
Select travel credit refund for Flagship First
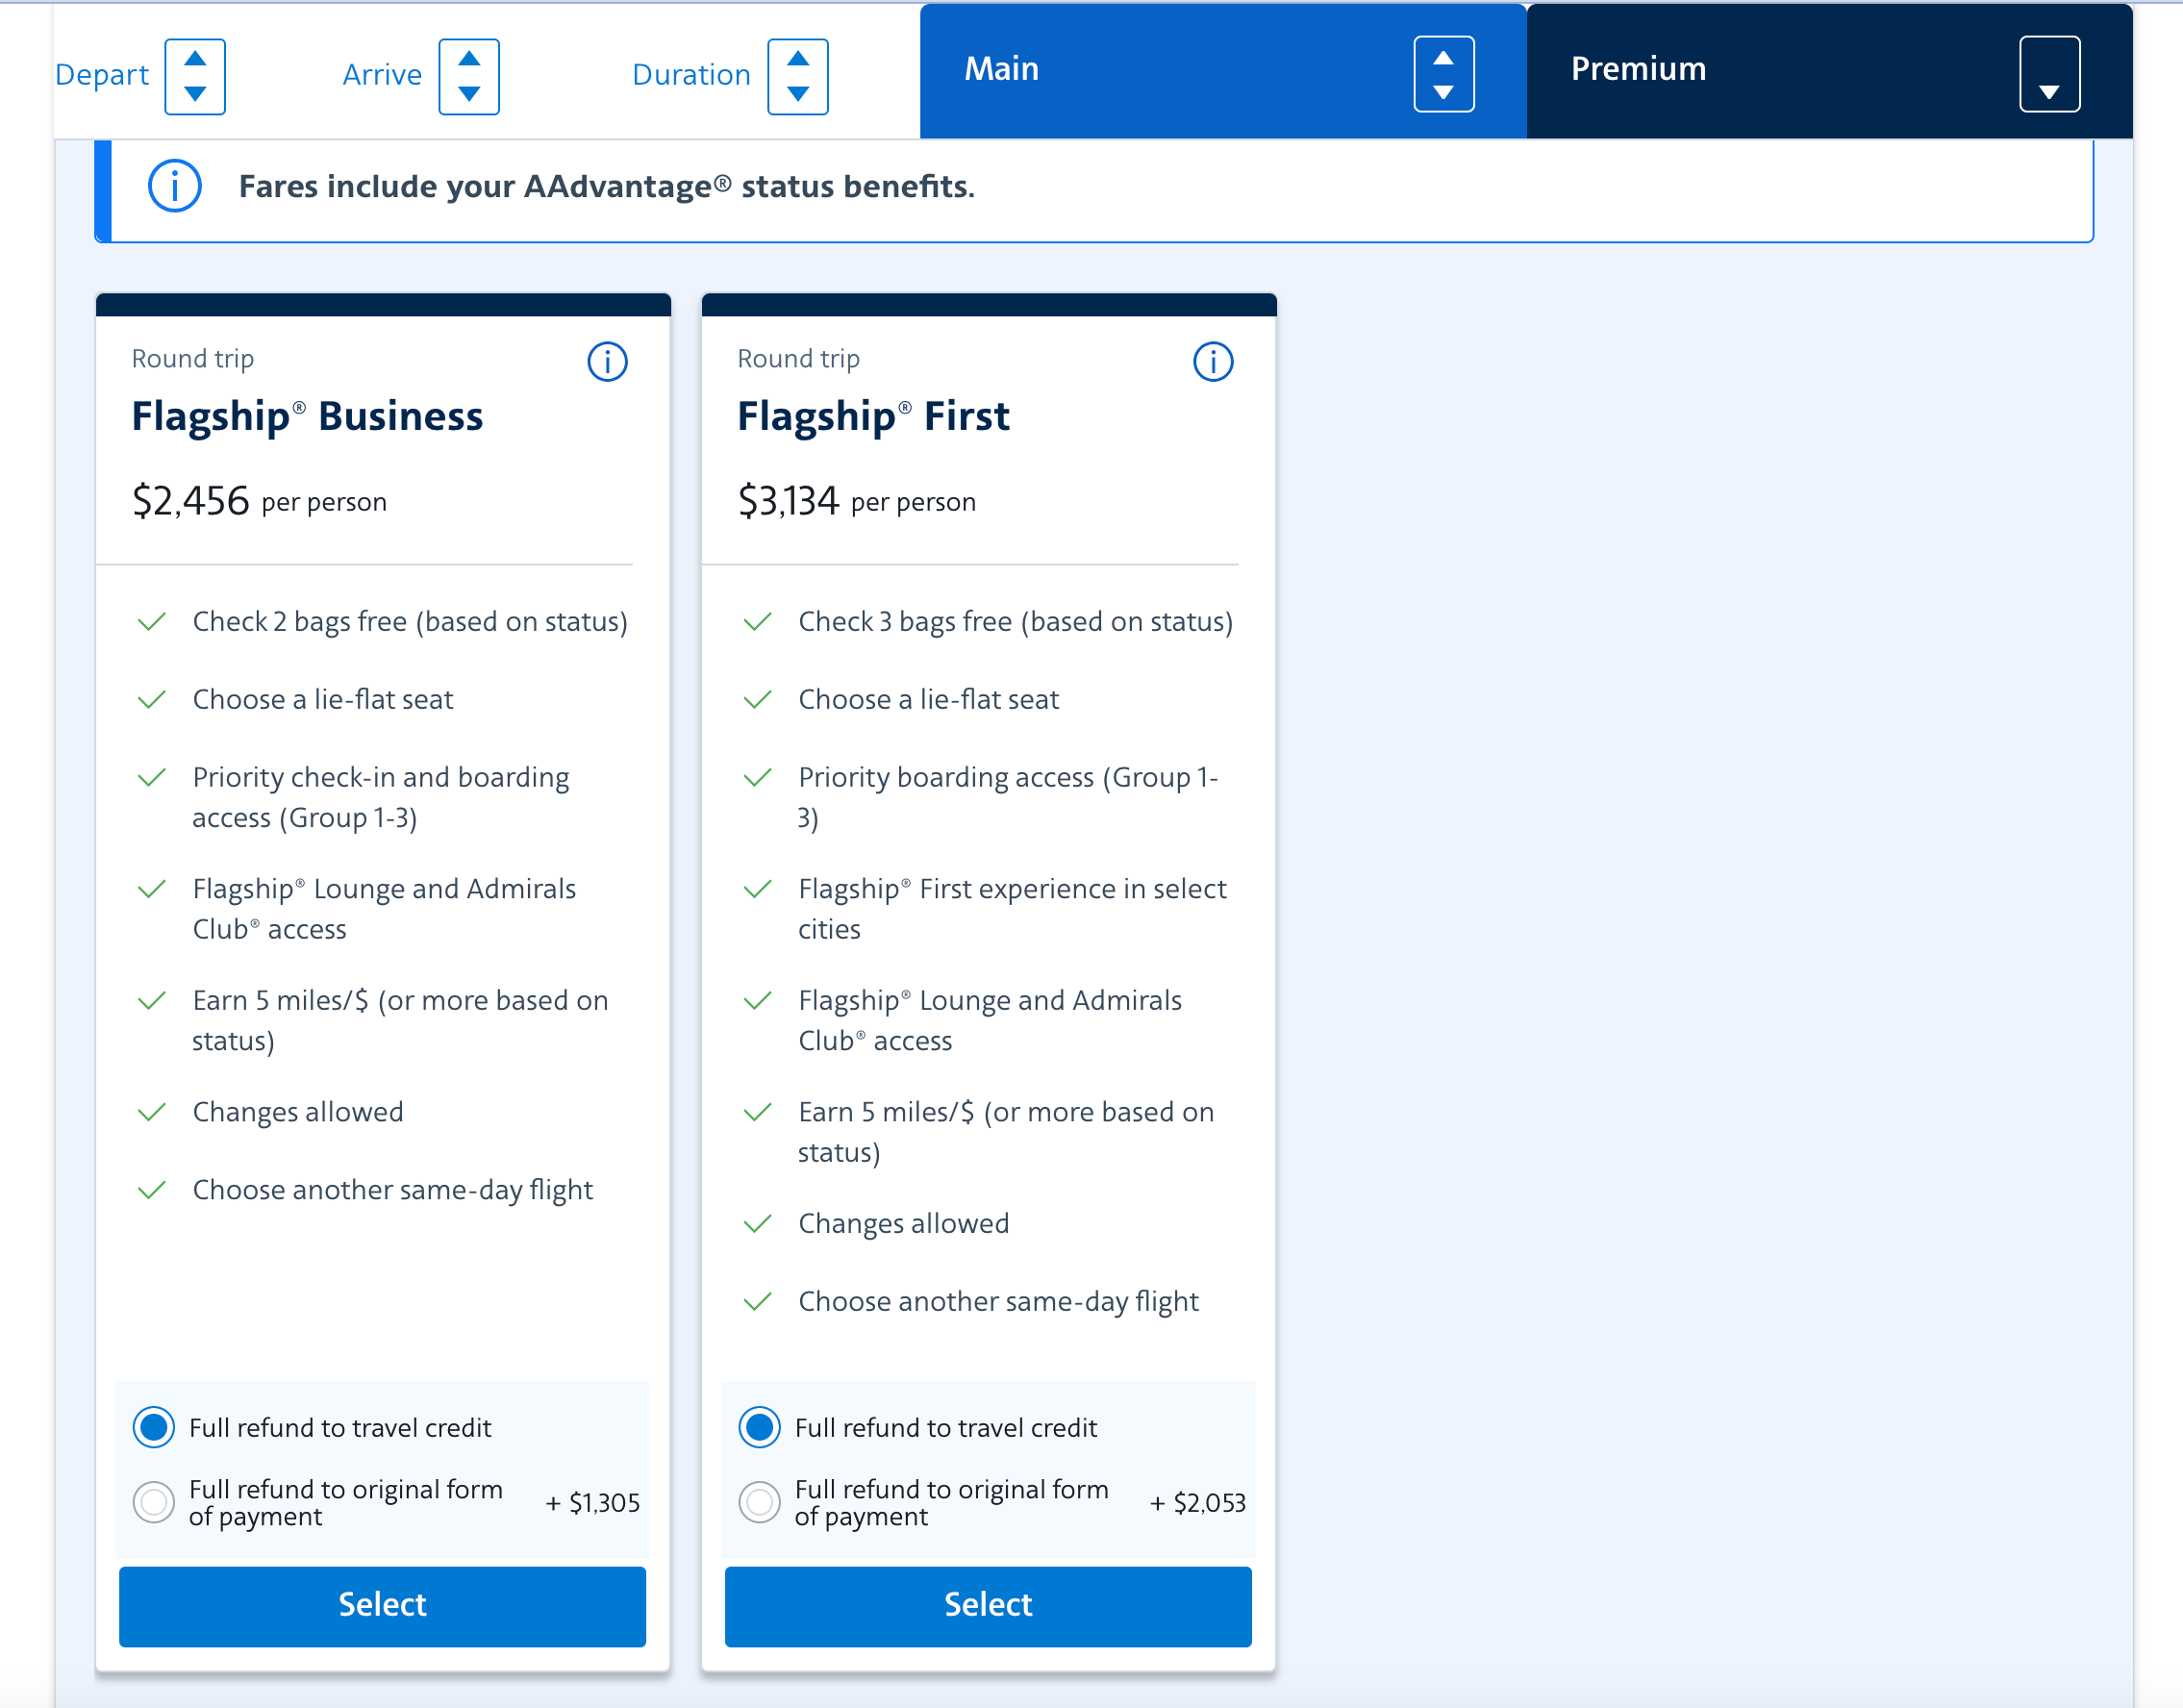click(x=759, y=1427)
